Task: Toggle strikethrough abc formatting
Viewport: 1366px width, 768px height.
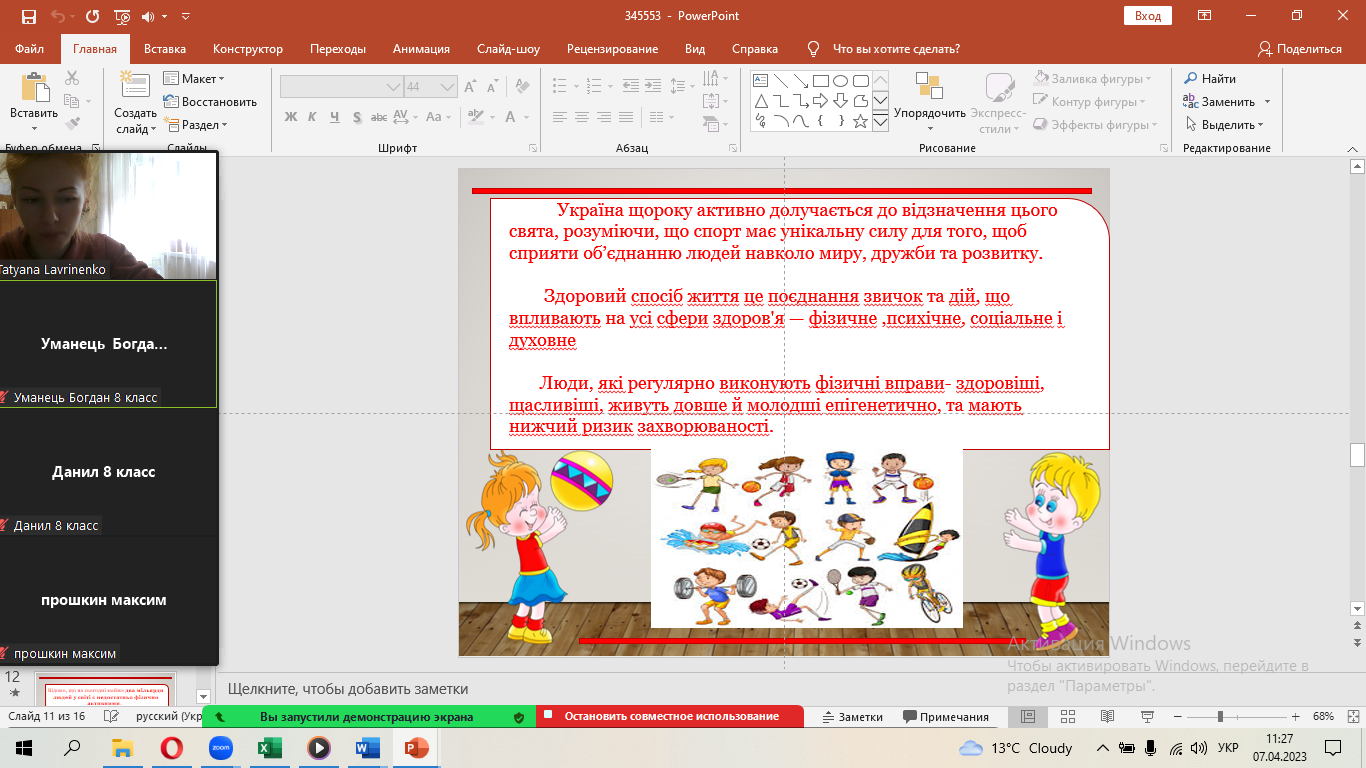Action: point(380,117)
